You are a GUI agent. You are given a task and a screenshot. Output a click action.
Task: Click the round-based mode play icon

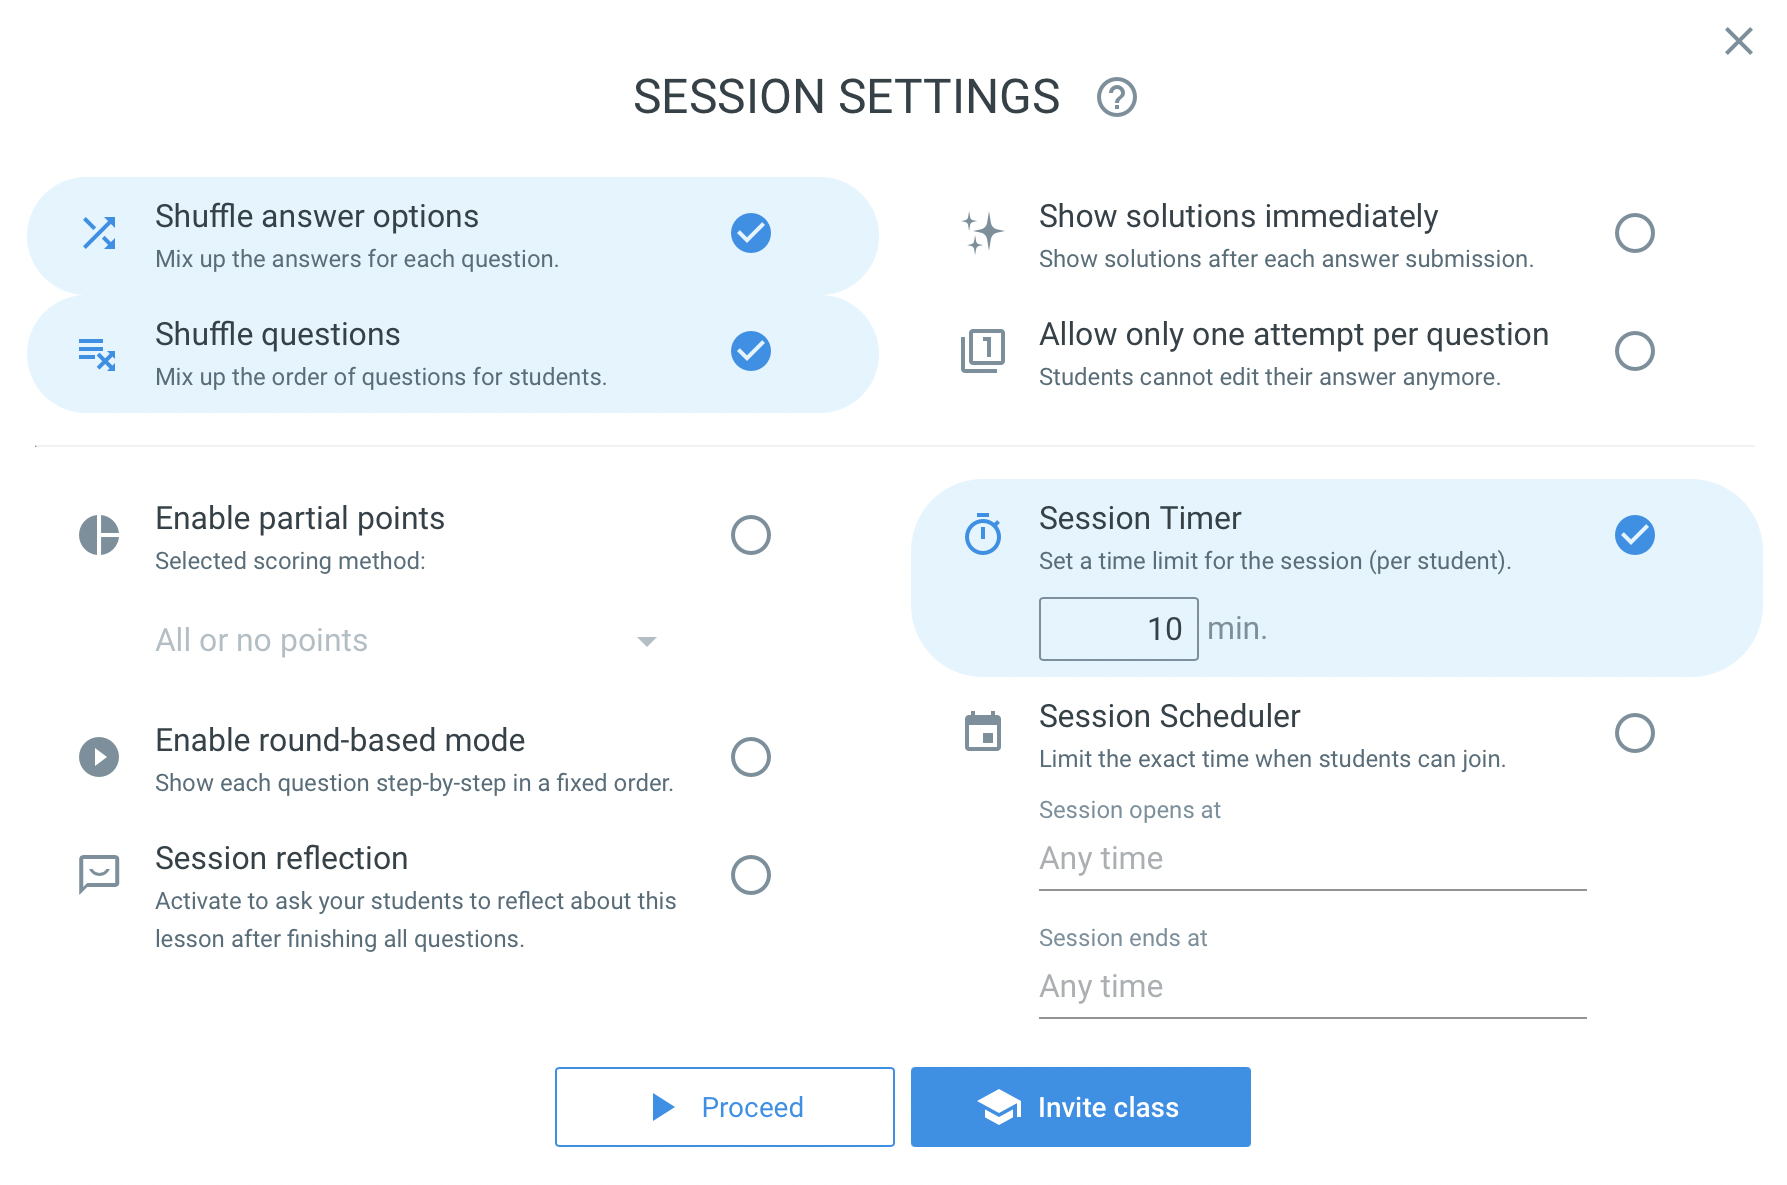point(98,757)
